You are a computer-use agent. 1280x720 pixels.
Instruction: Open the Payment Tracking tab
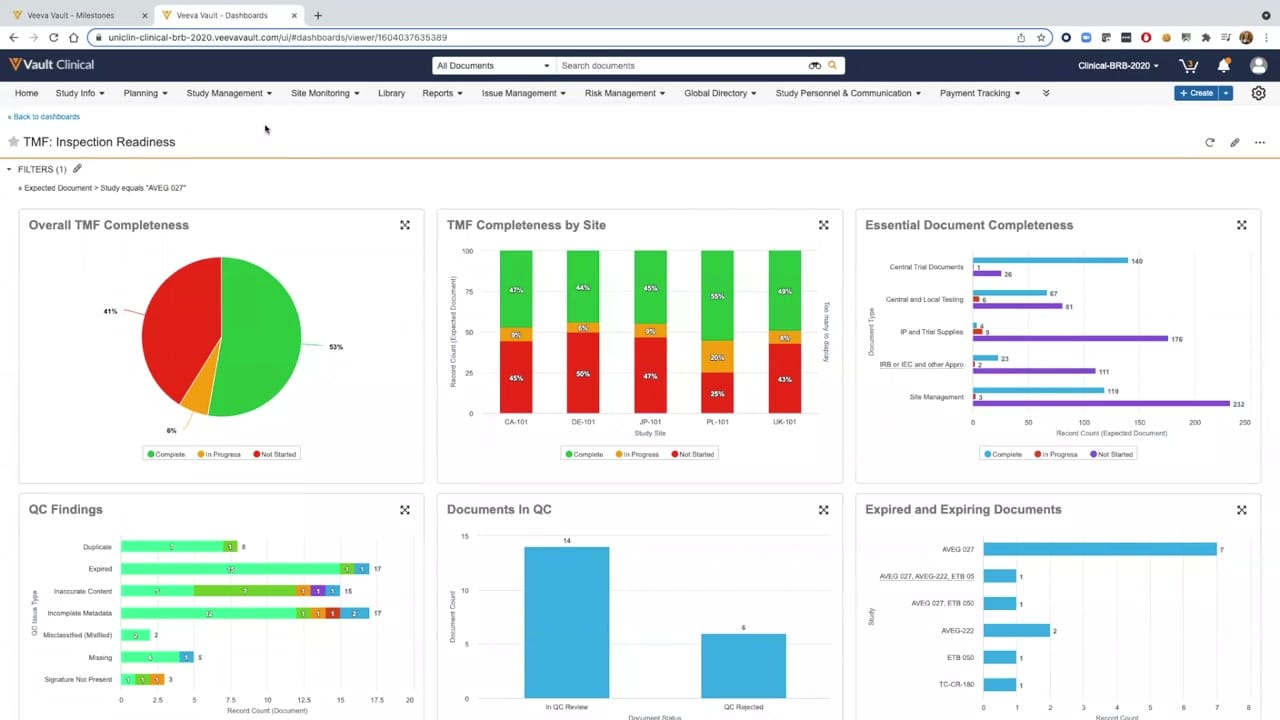980,93
